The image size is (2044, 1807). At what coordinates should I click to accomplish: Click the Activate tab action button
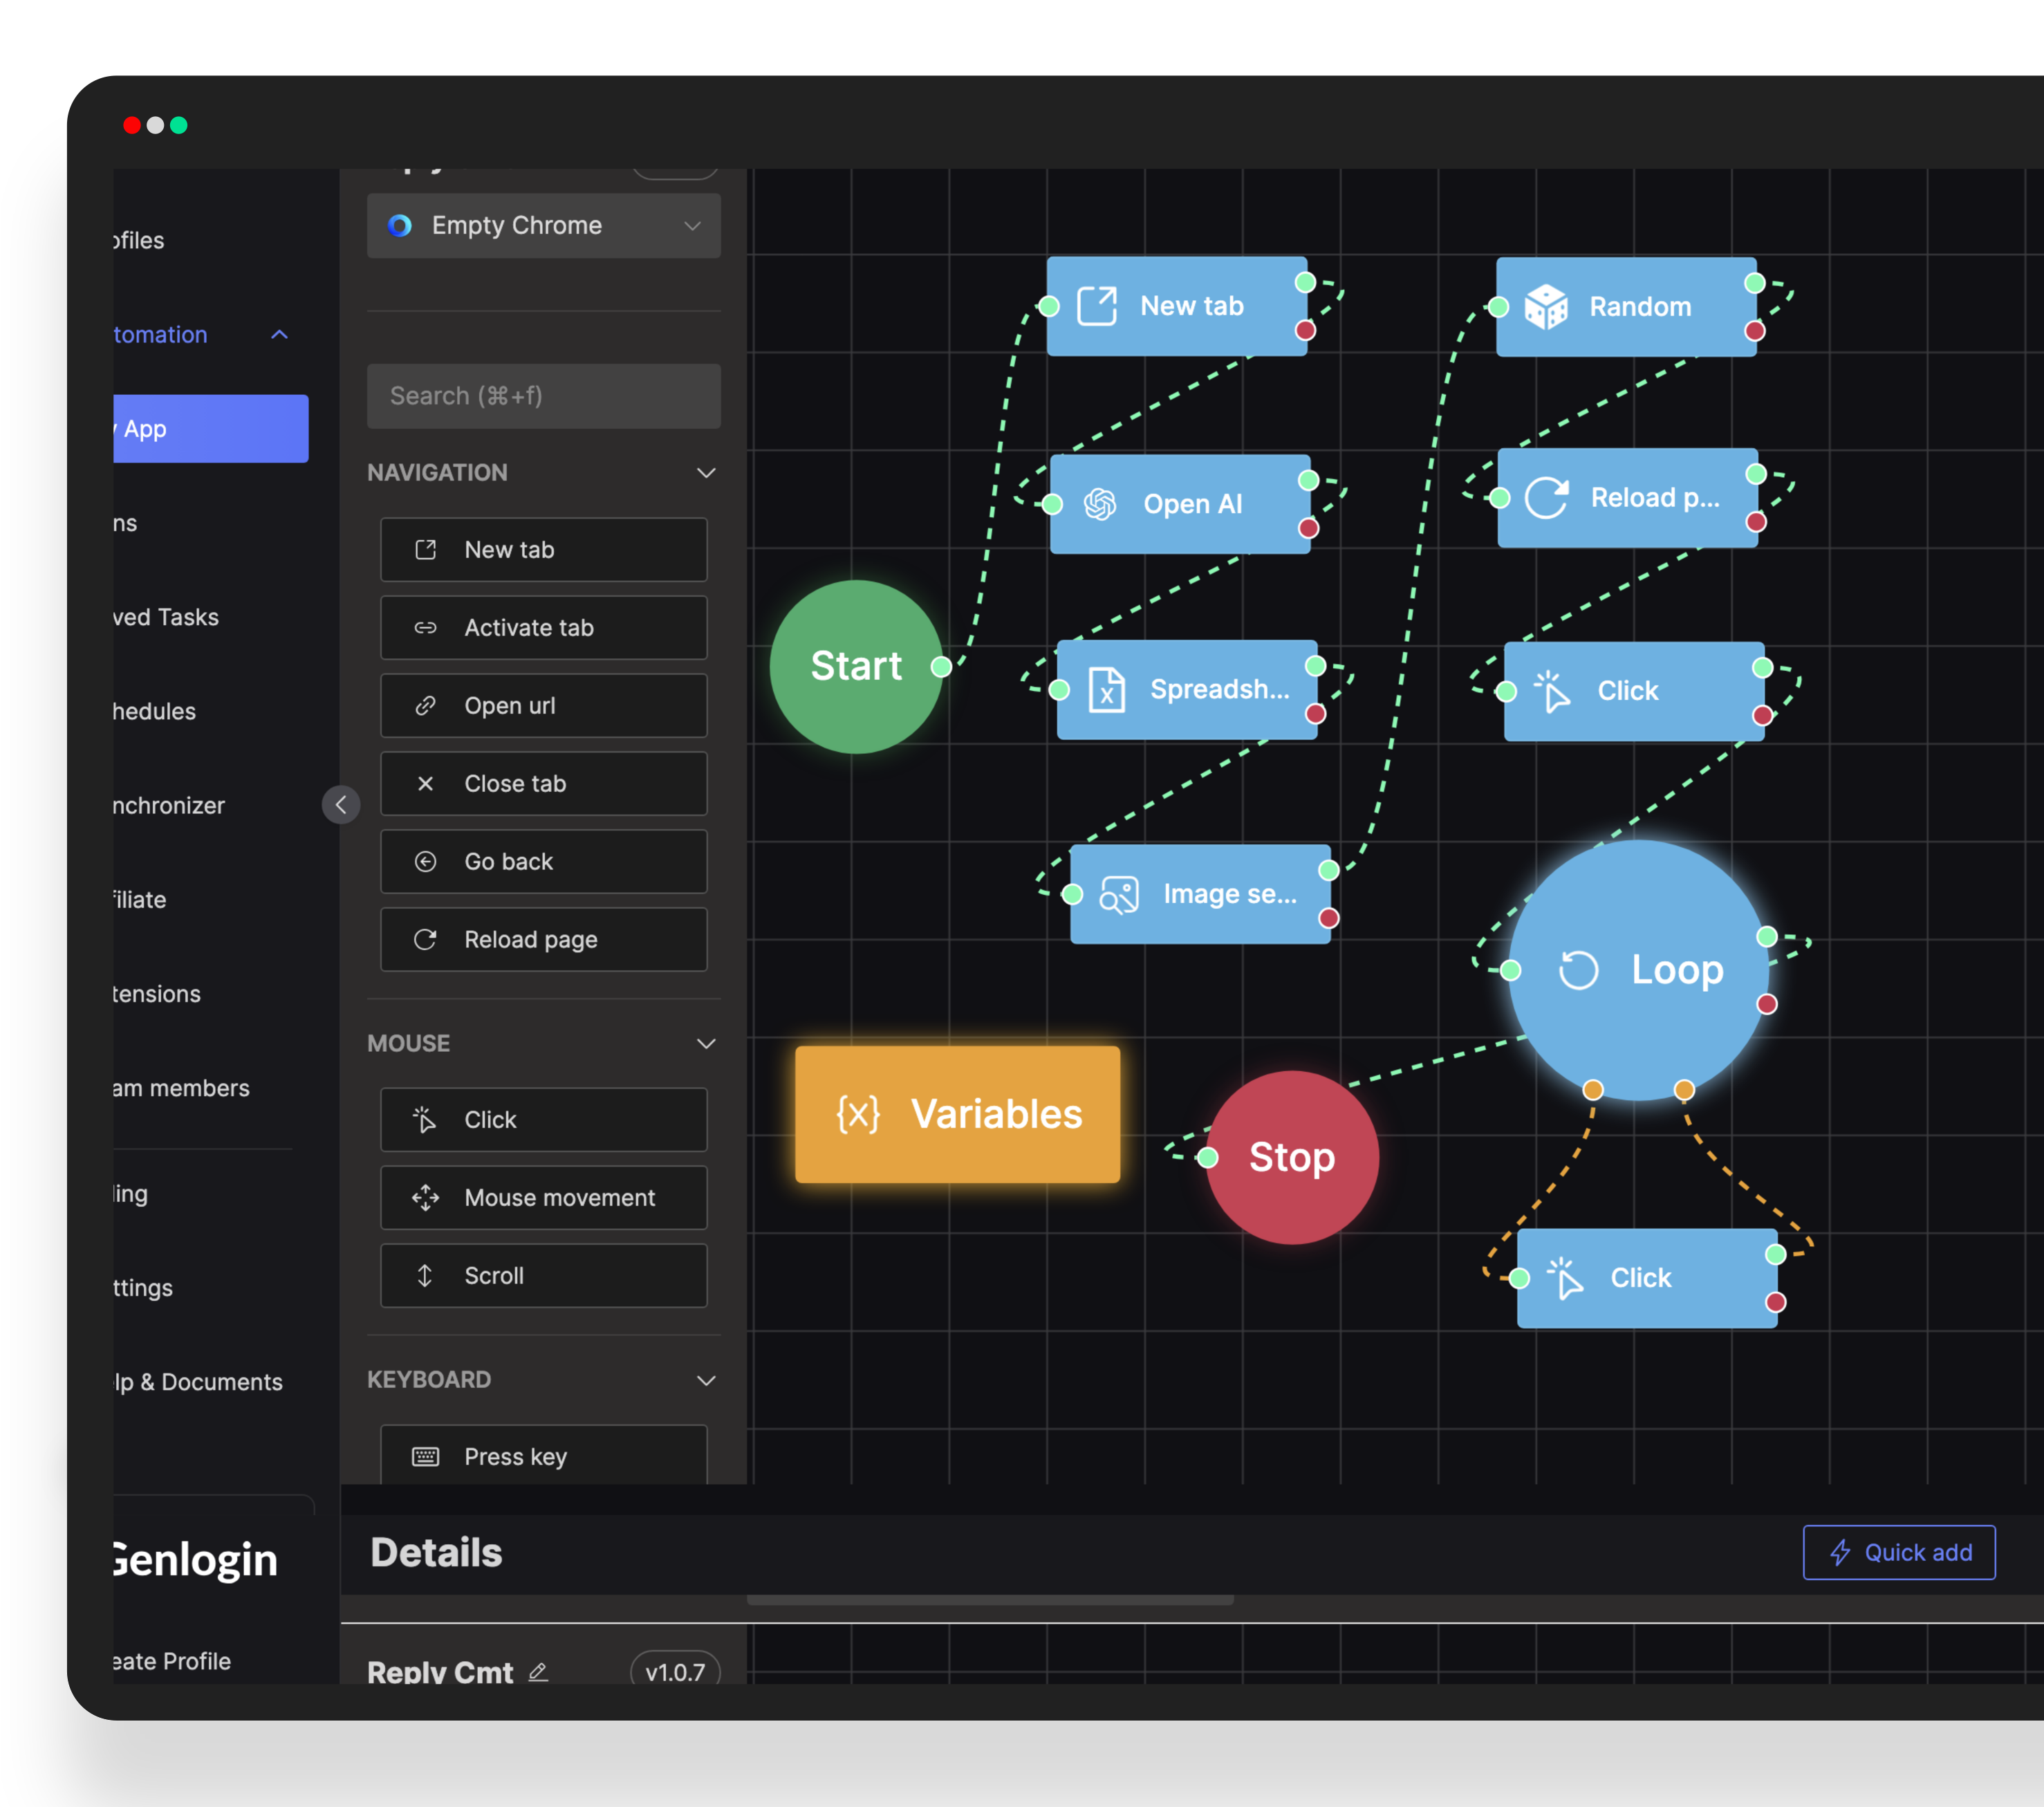[x=543, y=628]
